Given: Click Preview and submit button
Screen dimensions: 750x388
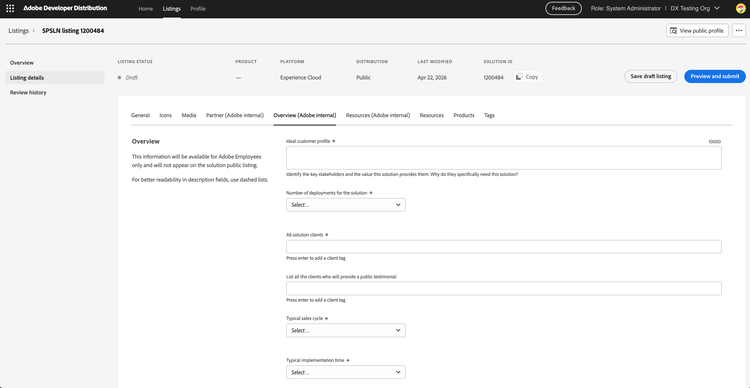Looking at the screenshot, I should click(715, 77).
